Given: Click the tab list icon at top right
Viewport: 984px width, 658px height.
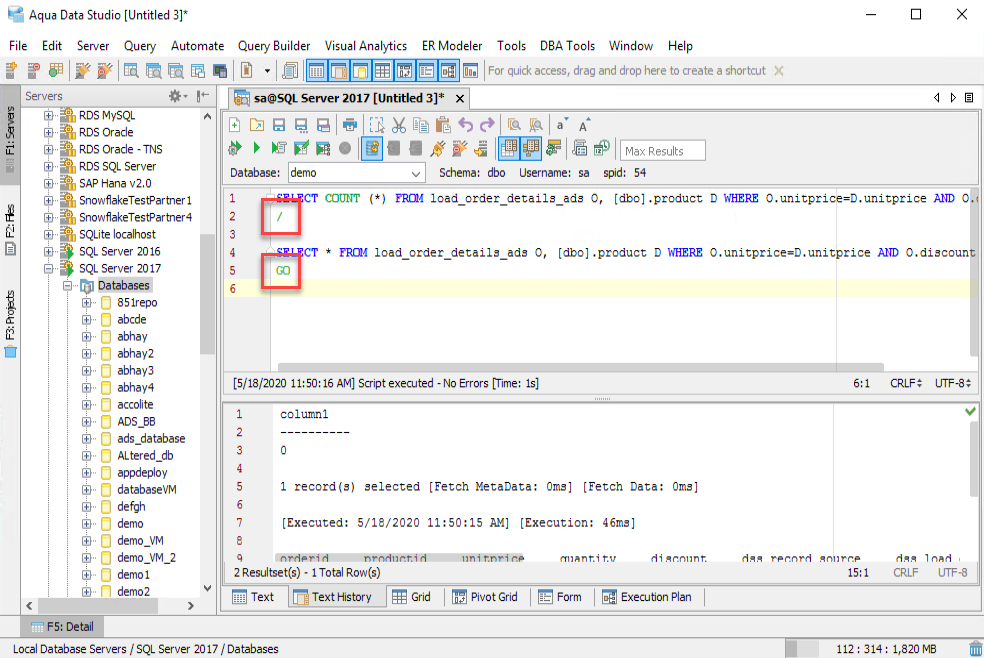Looking at the screenshot, I should (969, 98).
